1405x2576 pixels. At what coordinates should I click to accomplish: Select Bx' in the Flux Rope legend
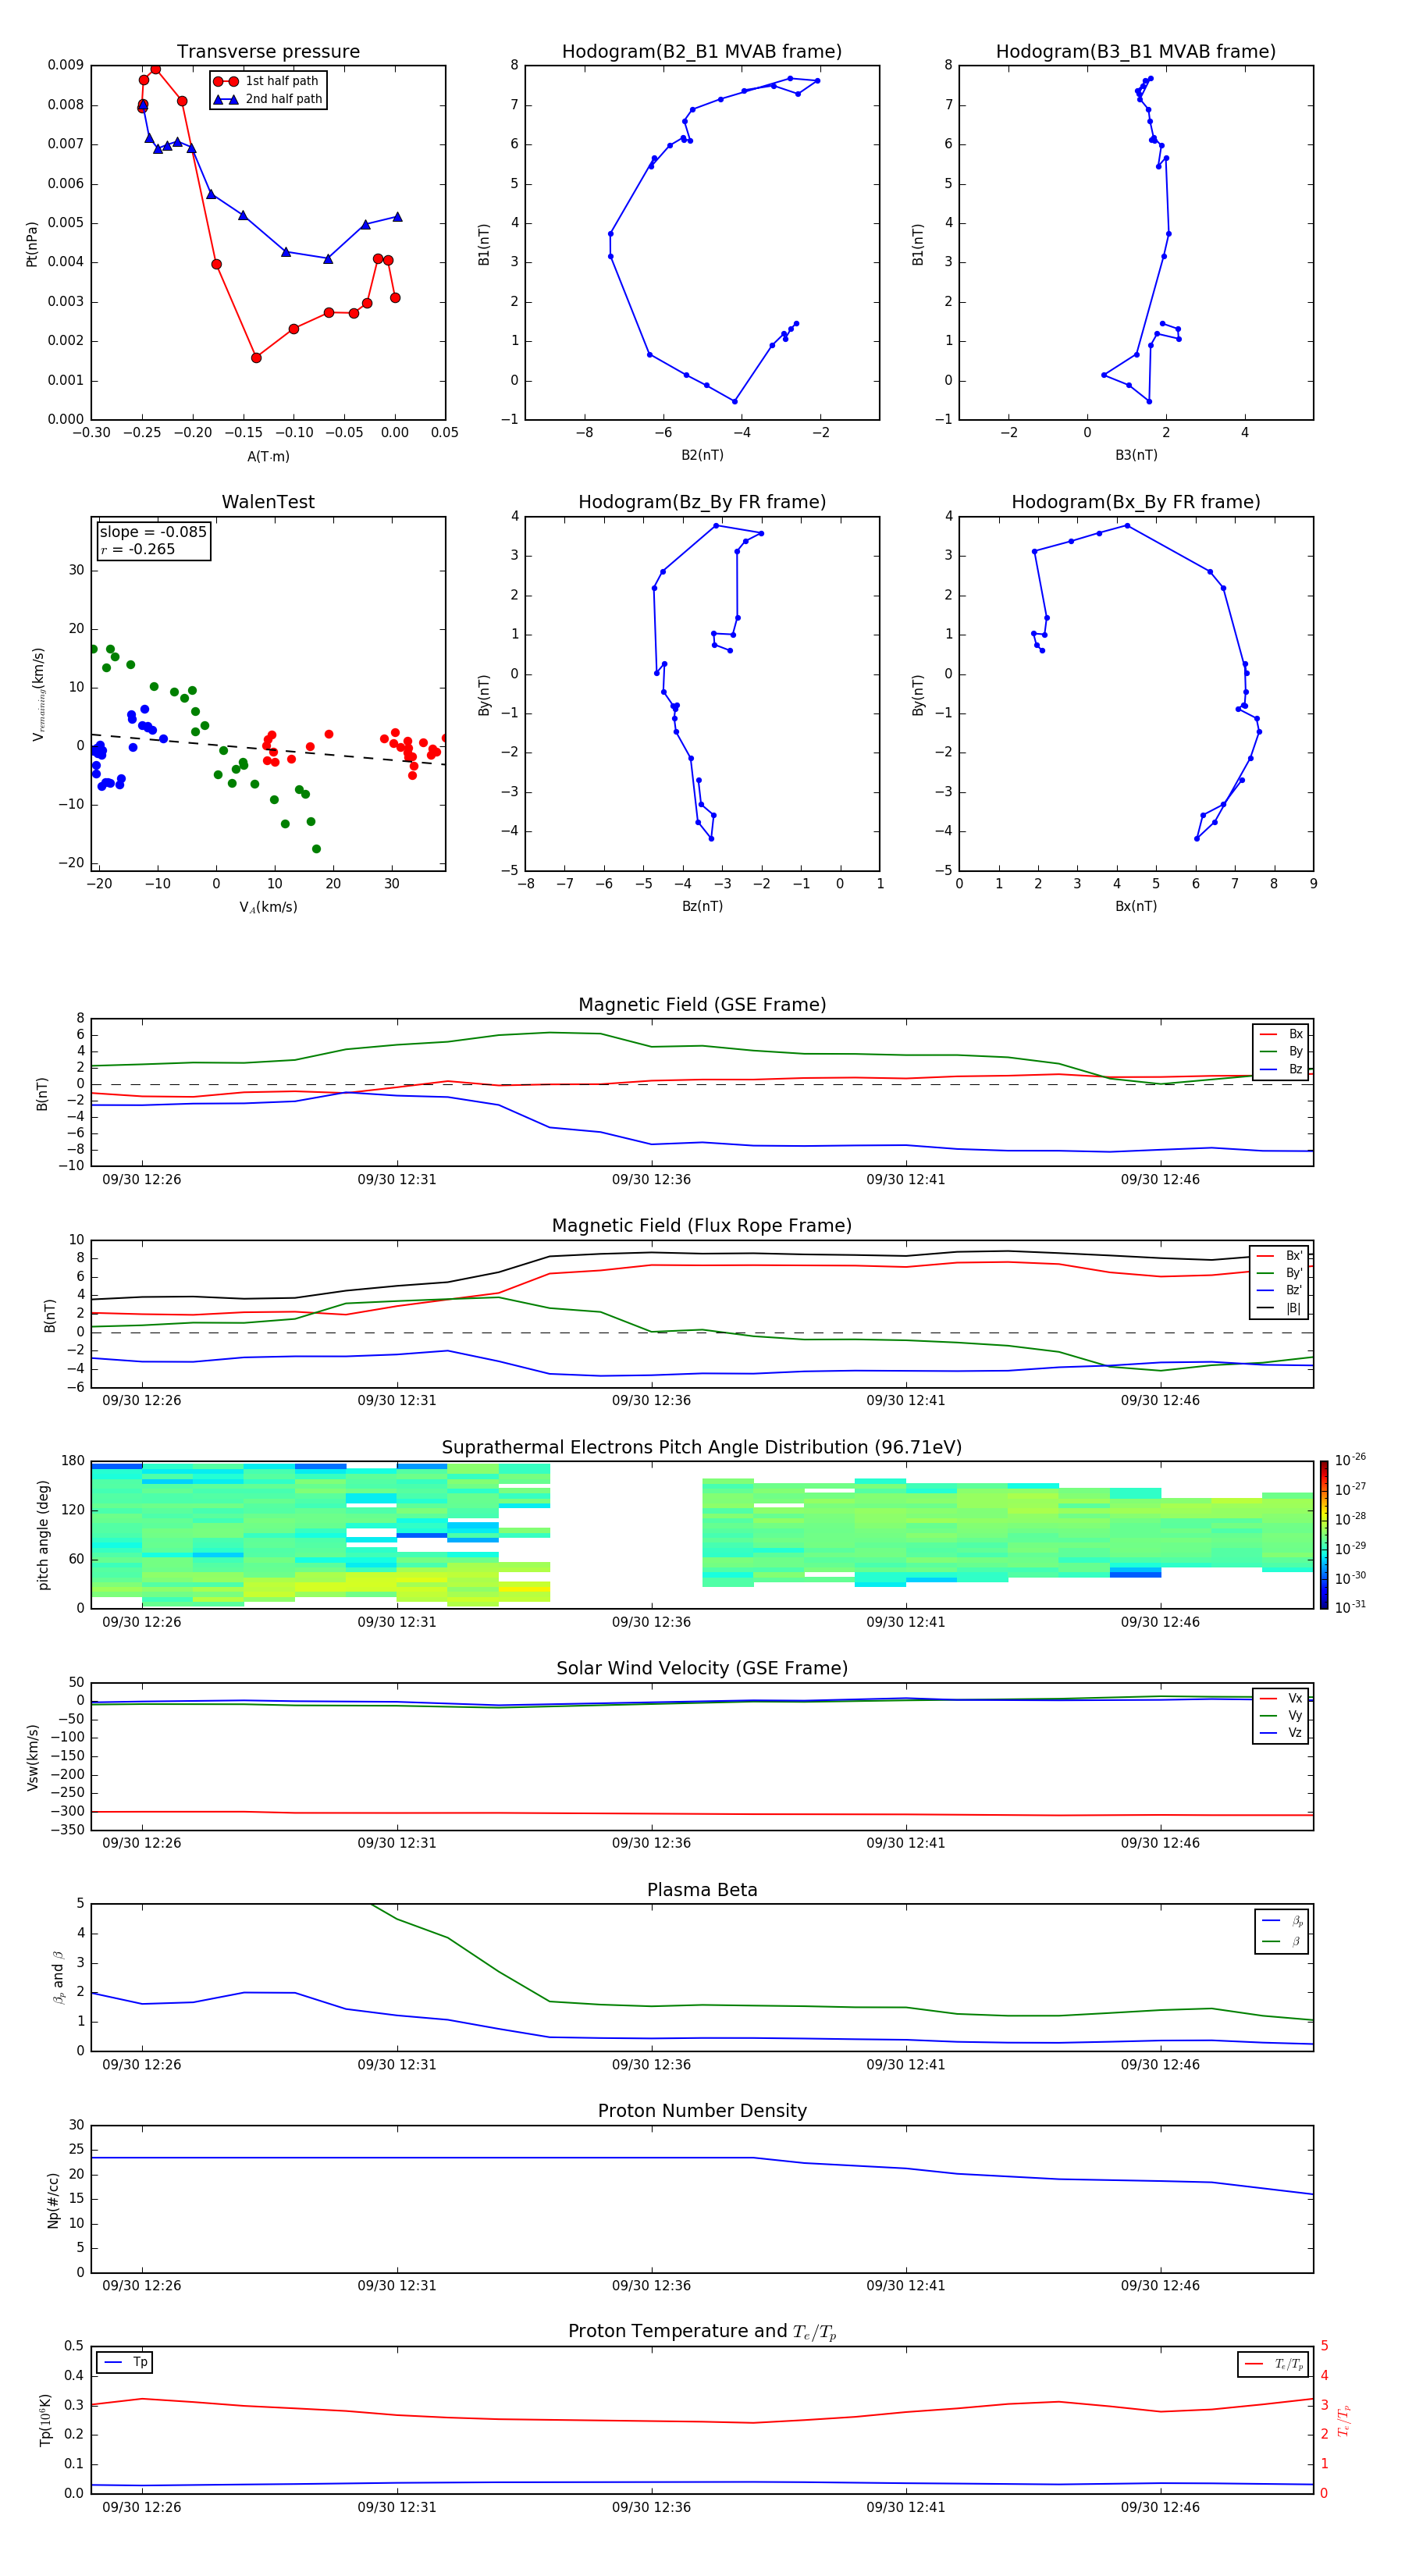1280,1256
